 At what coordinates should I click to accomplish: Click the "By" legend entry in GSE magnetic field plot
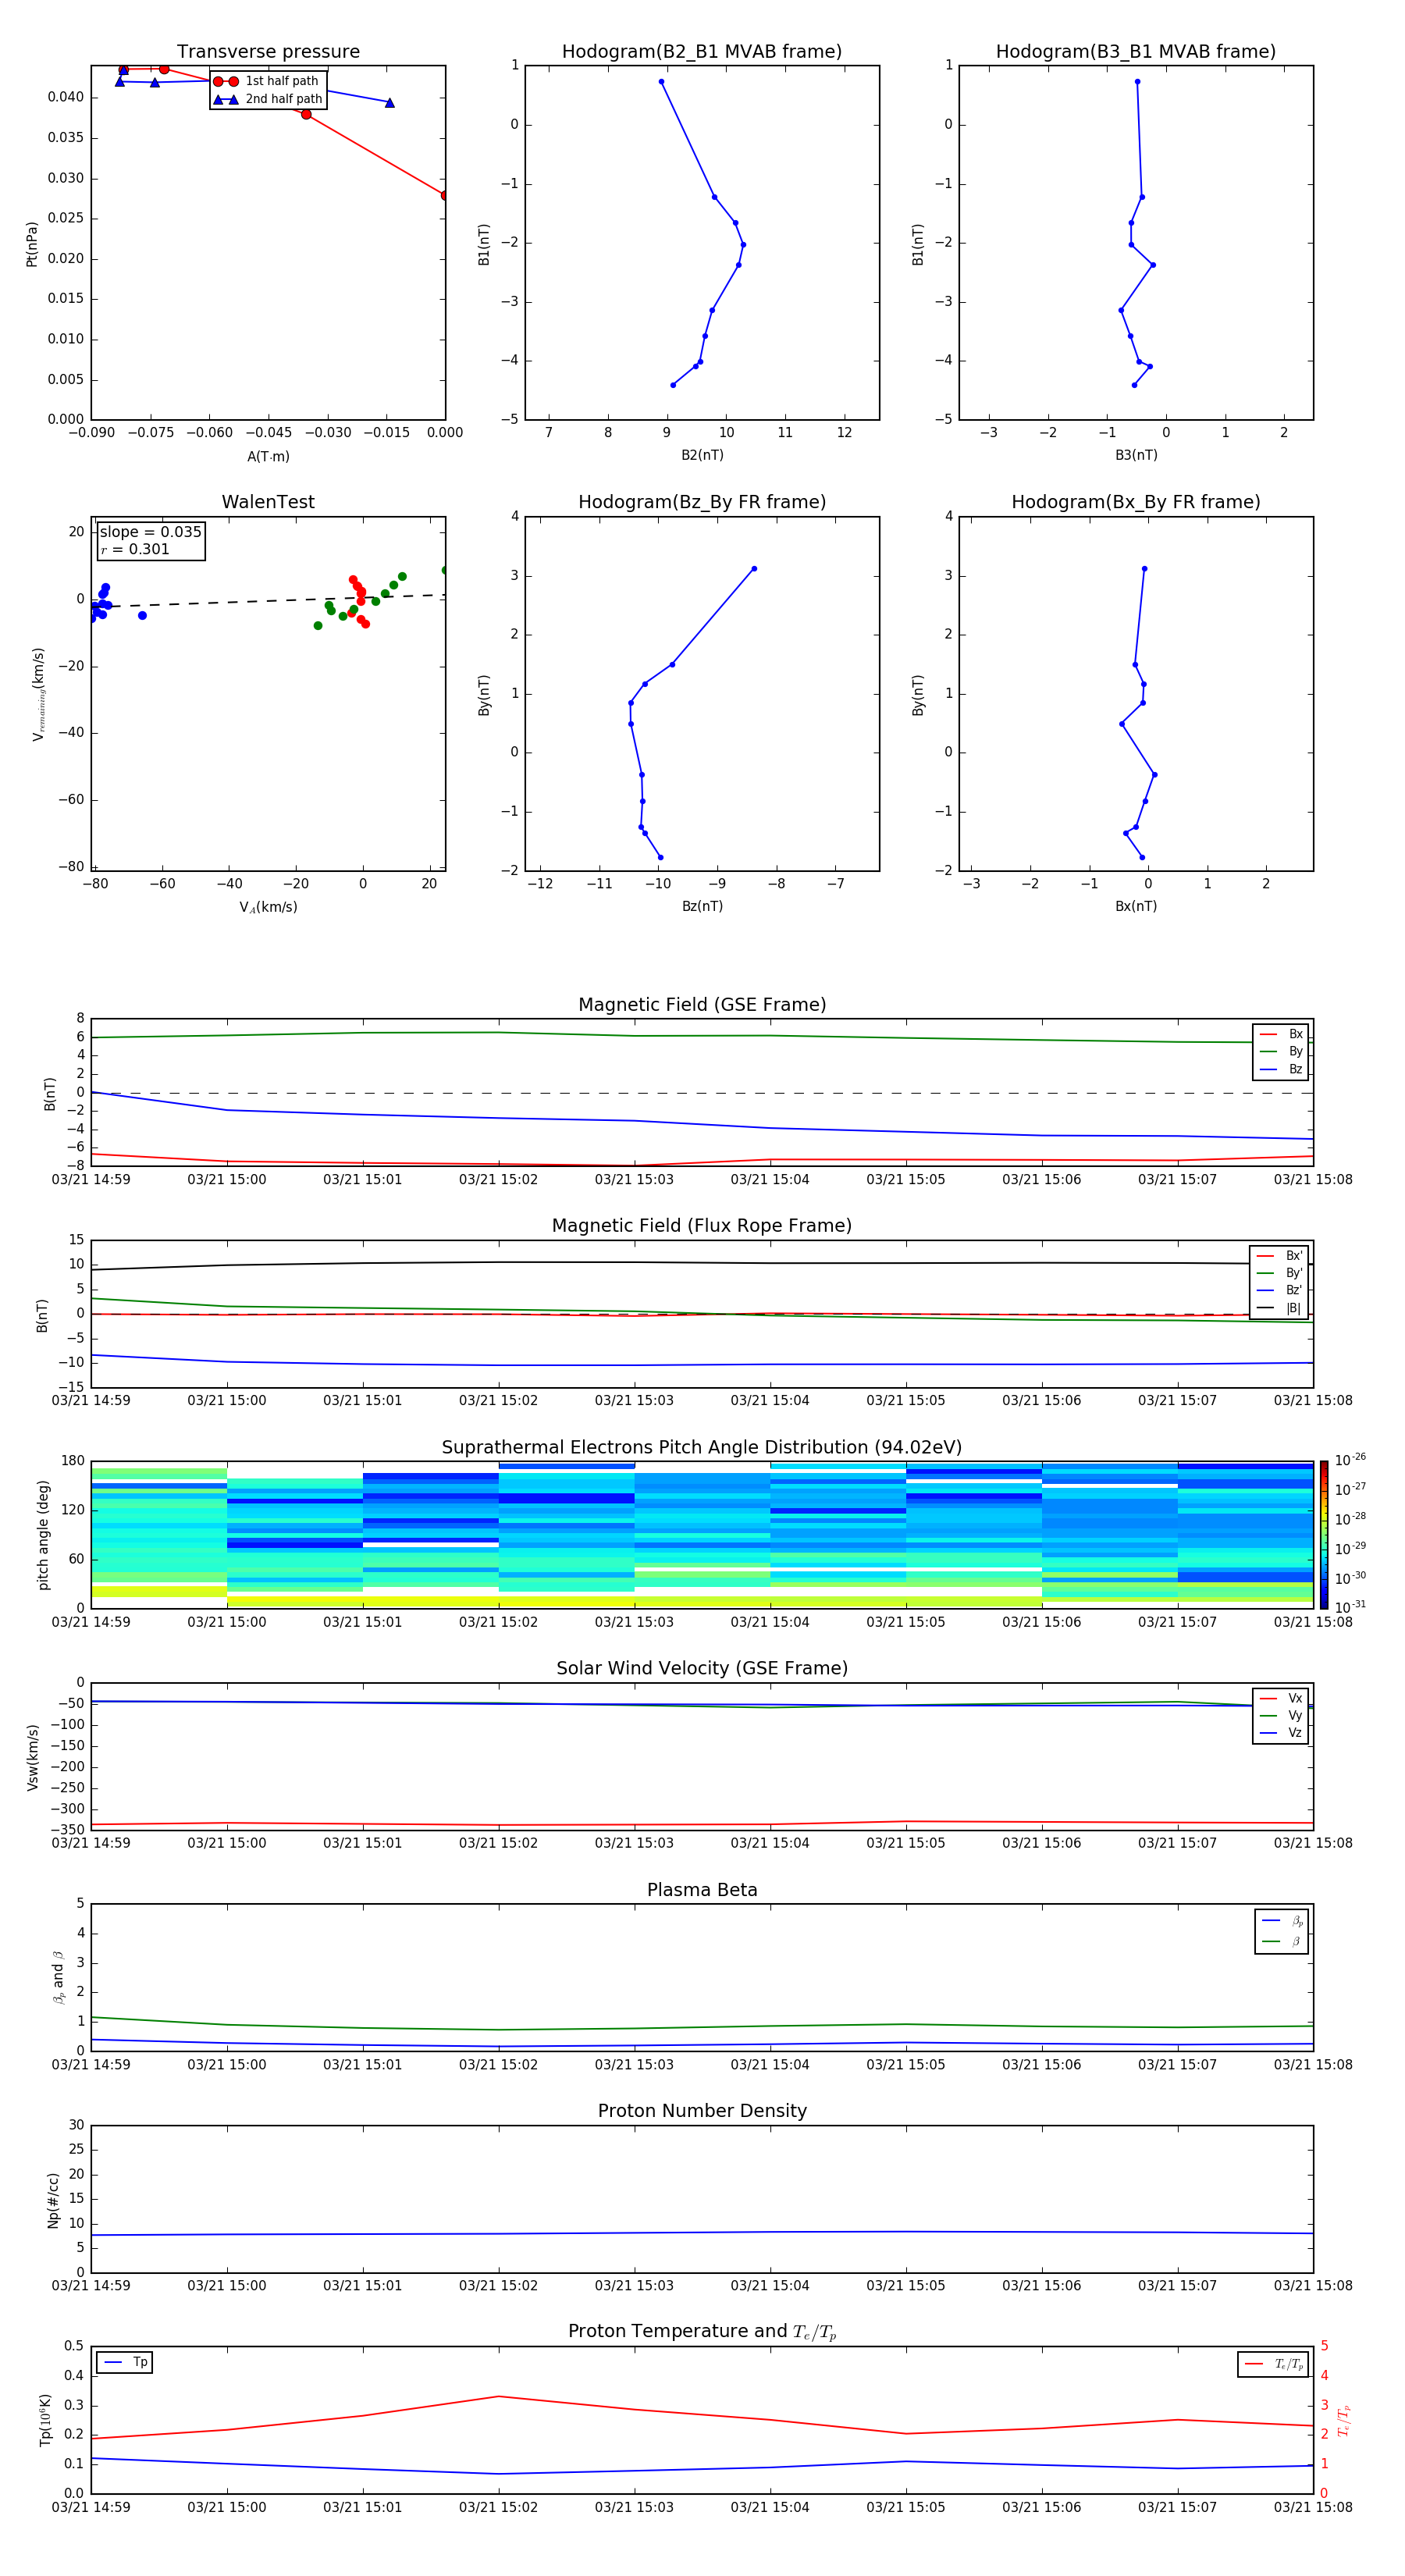coord(1281,1051)
